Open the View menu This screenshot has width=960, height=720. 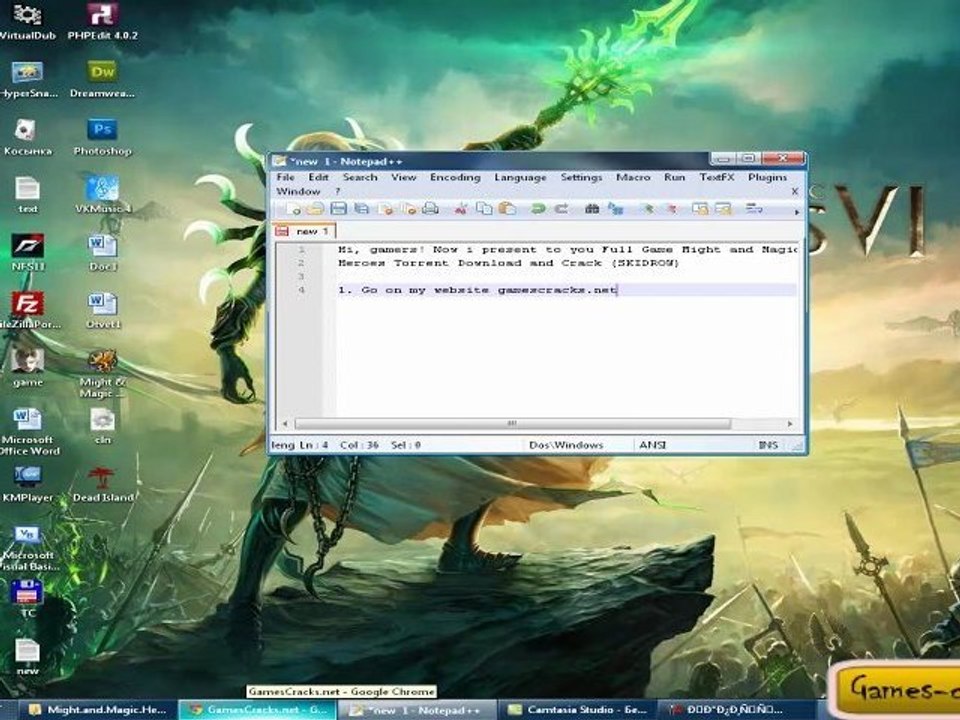(403, 177)
